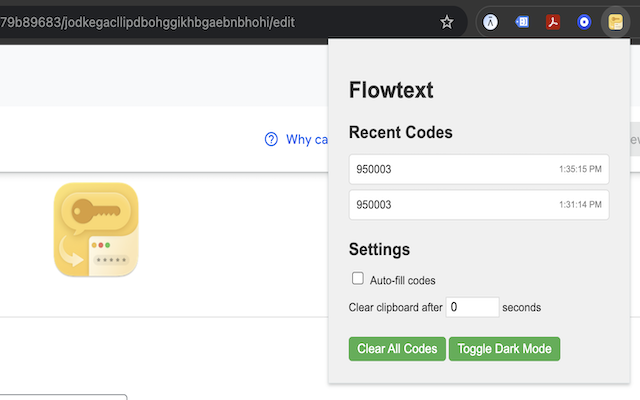This screenshot has height=400, width=640.
Task: Click the red Adobe Acrobat extension icon
Action: 553,22
